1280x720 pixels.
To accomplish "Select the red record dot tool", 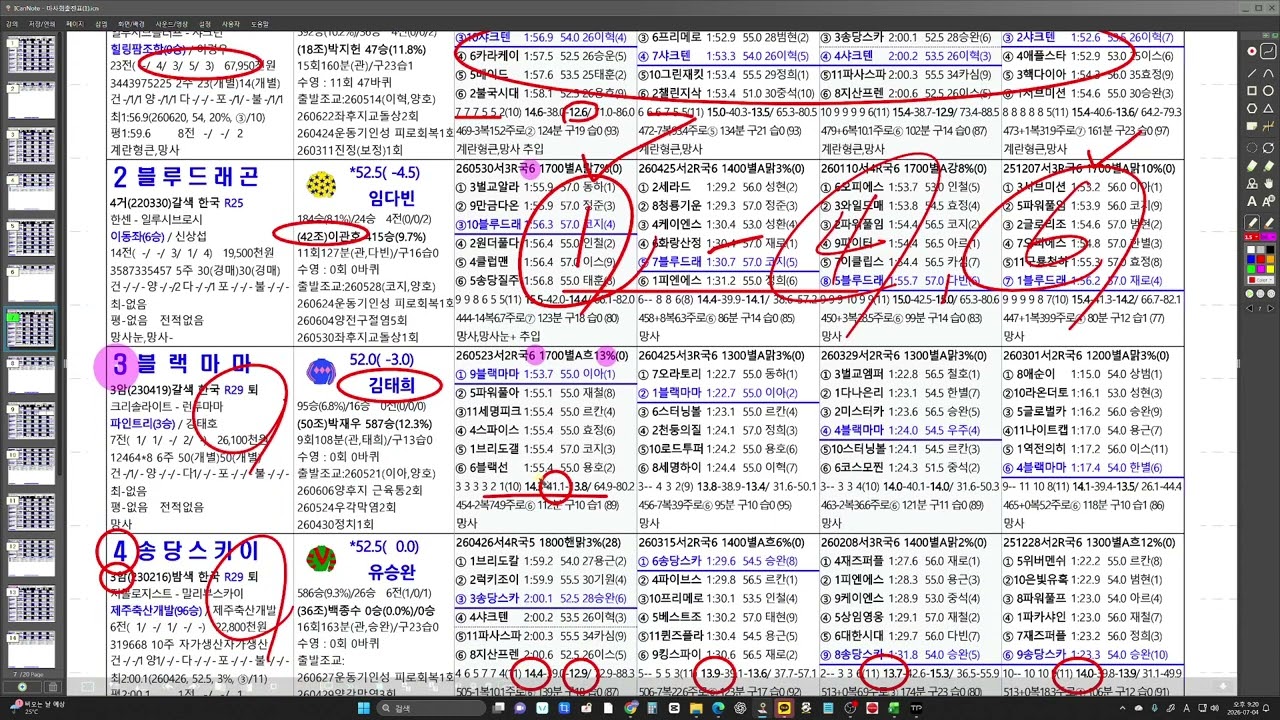I will pyautogui.click(x=1251, y=51).
